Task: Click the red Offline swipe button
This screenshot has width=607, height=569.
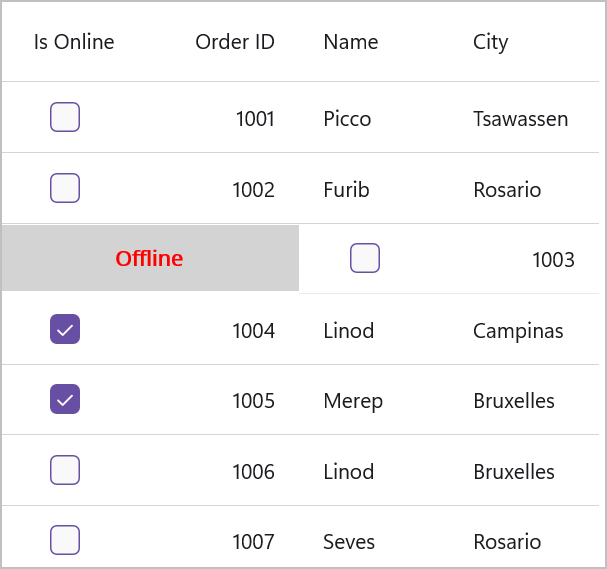Action: tap(150, 259)
